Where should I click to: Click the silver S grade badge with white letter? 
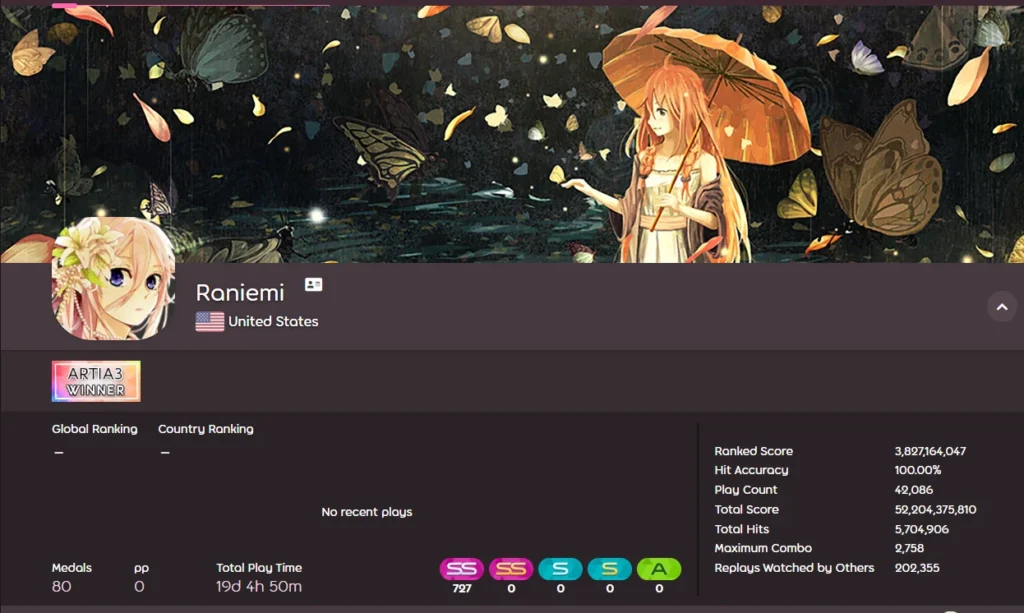pyautogui.click(x=560, y=569)
